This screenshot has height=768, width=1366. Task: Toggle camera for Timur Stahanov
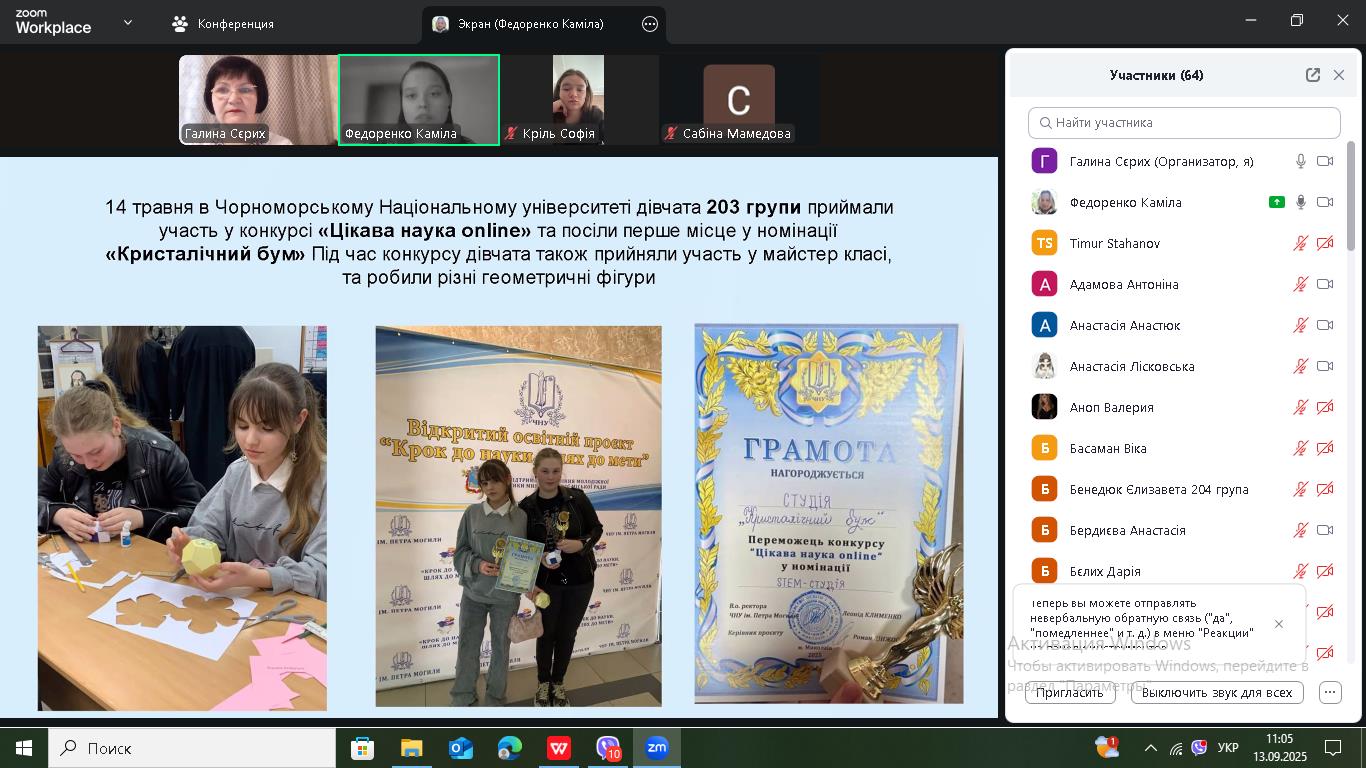coord(1325,243)
